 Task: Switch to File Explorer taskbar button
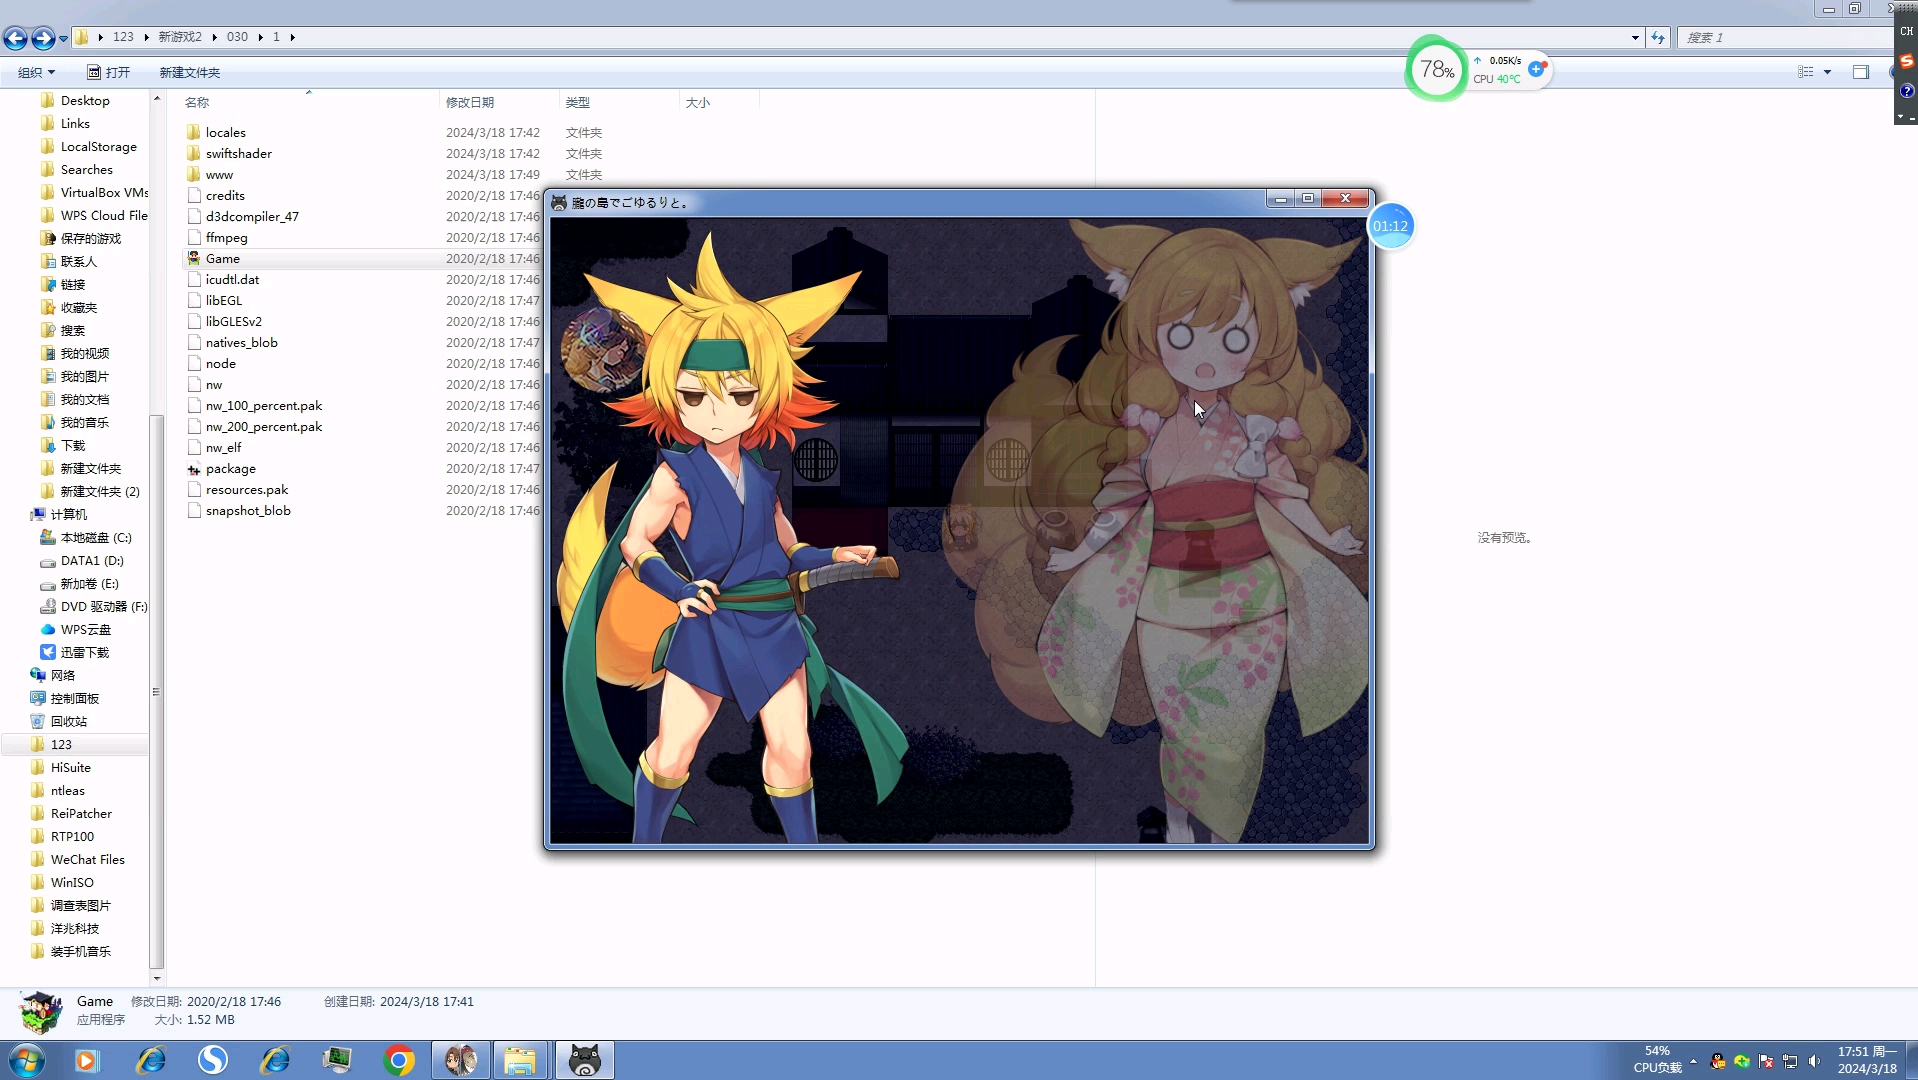click(520, 1060)
